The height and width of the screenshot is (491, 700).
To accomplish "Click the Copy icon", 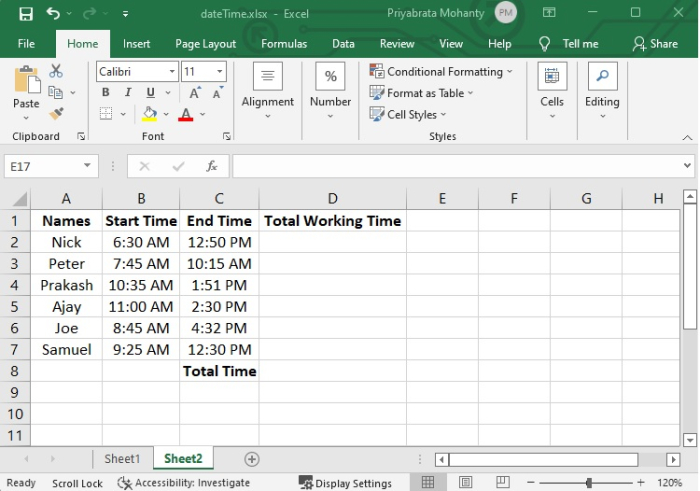I will click(x=55, y=92).
